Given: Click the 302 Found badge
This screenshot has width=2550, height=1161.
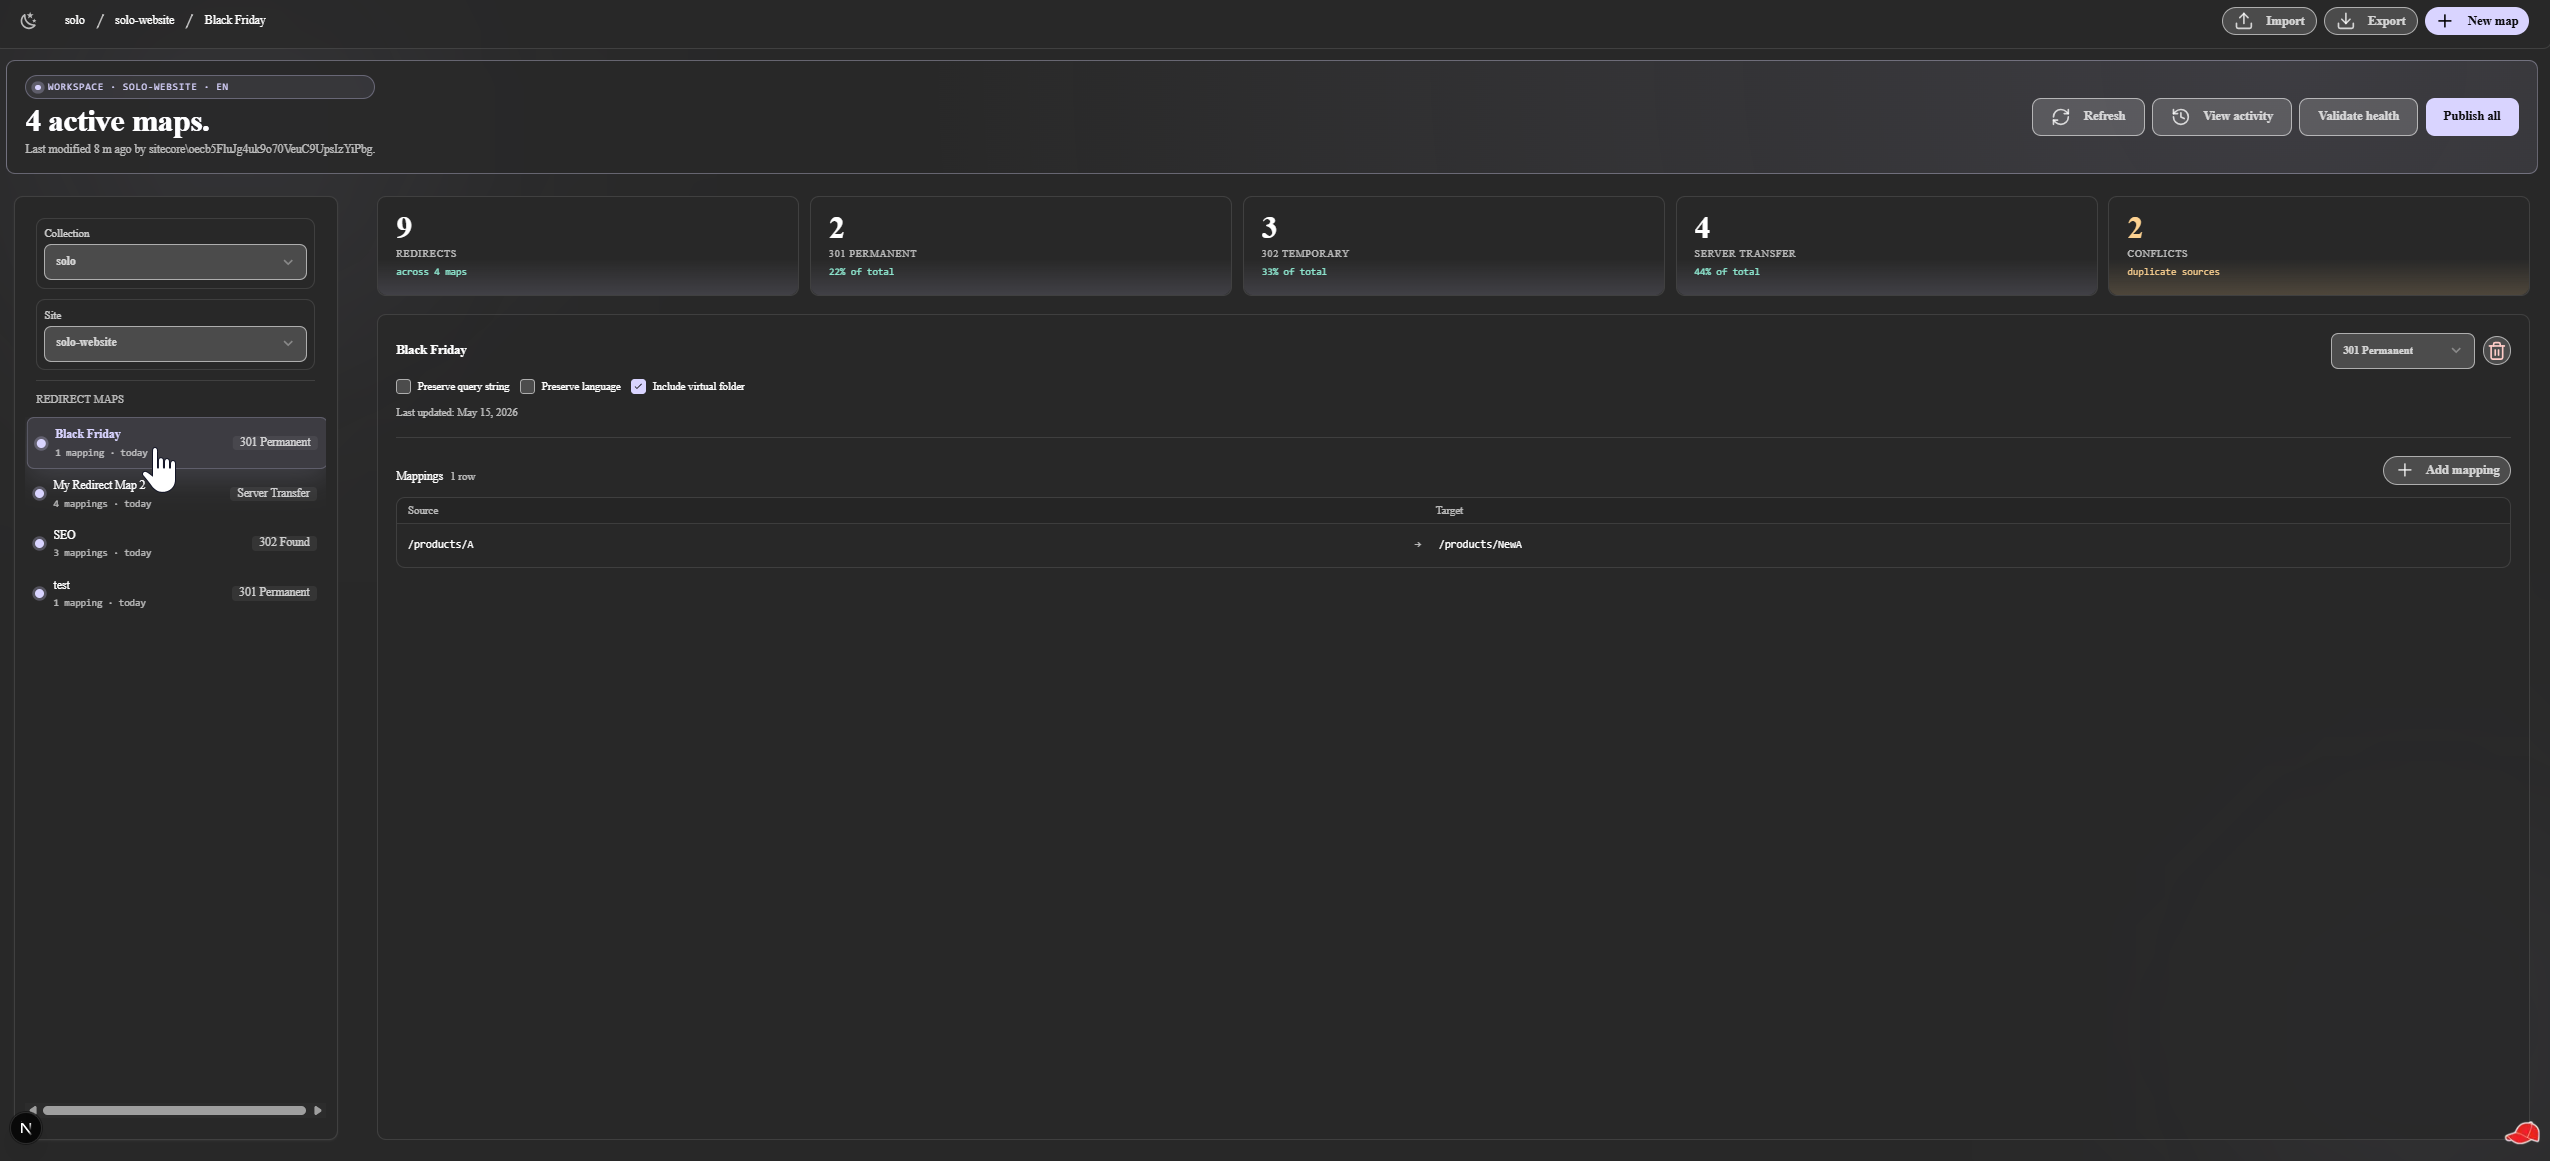Looking at the screenshot, I should pos(284,542).
